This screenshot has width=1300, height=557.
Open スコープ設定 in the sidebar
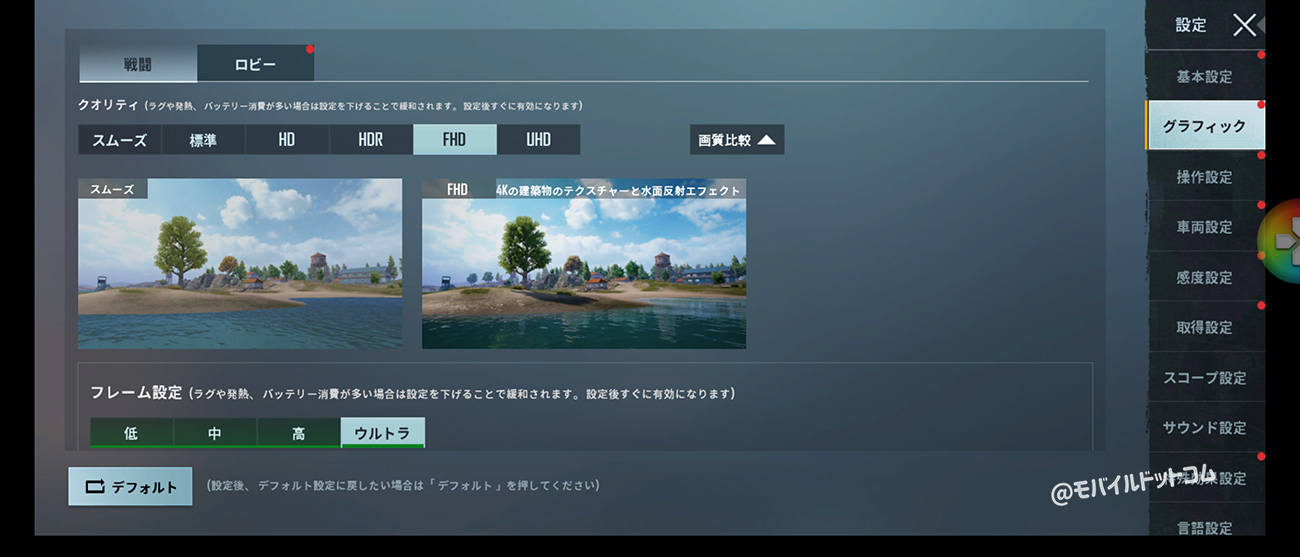point(1205,378)
